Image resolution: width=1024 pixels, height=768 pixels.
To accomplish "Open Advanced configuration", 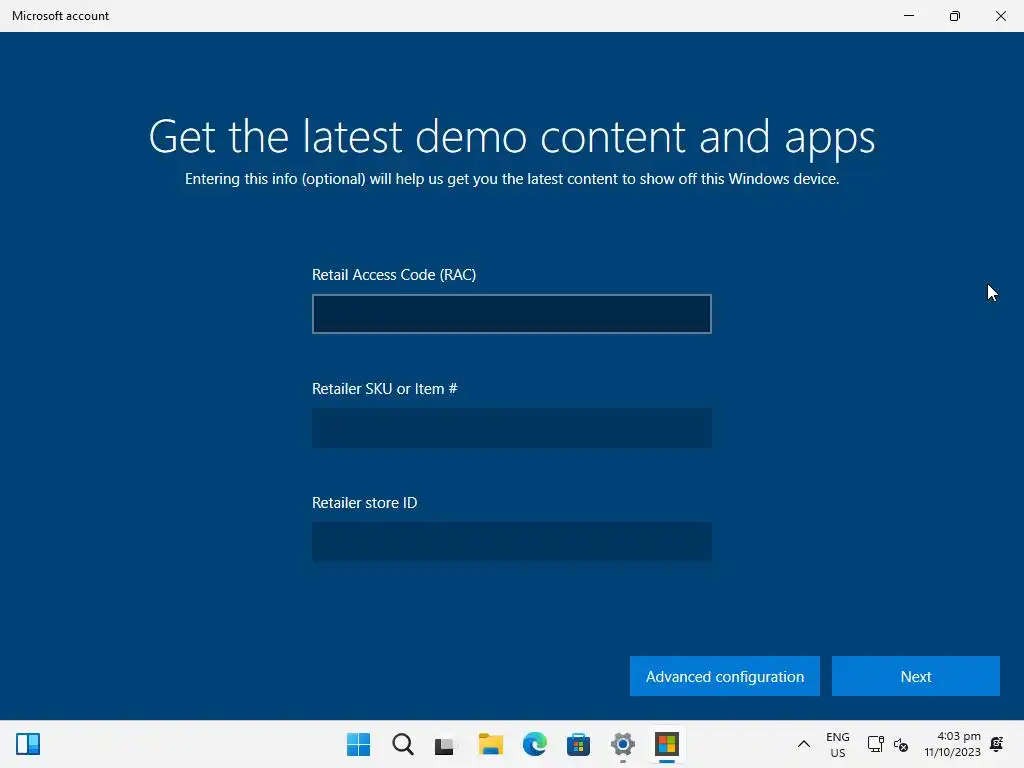I will [724, 676].
